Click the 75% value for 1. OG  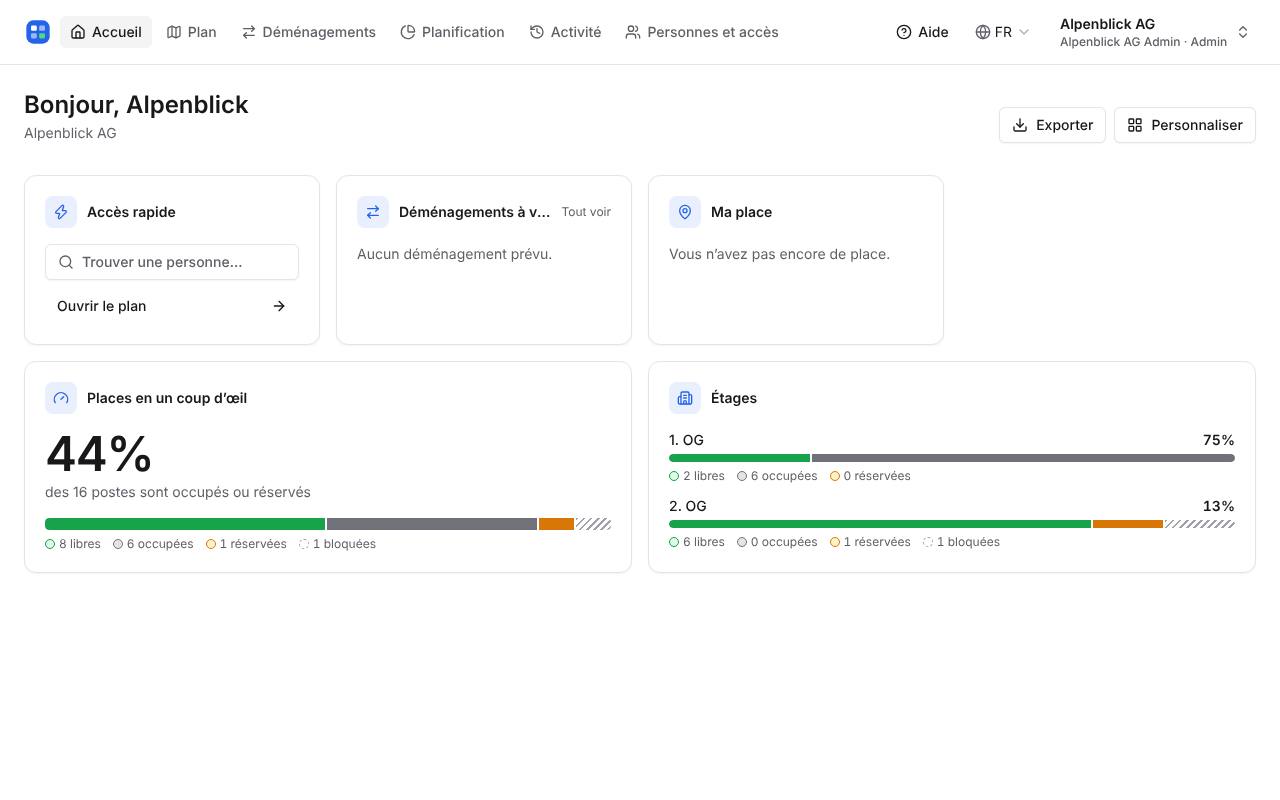1219,440
